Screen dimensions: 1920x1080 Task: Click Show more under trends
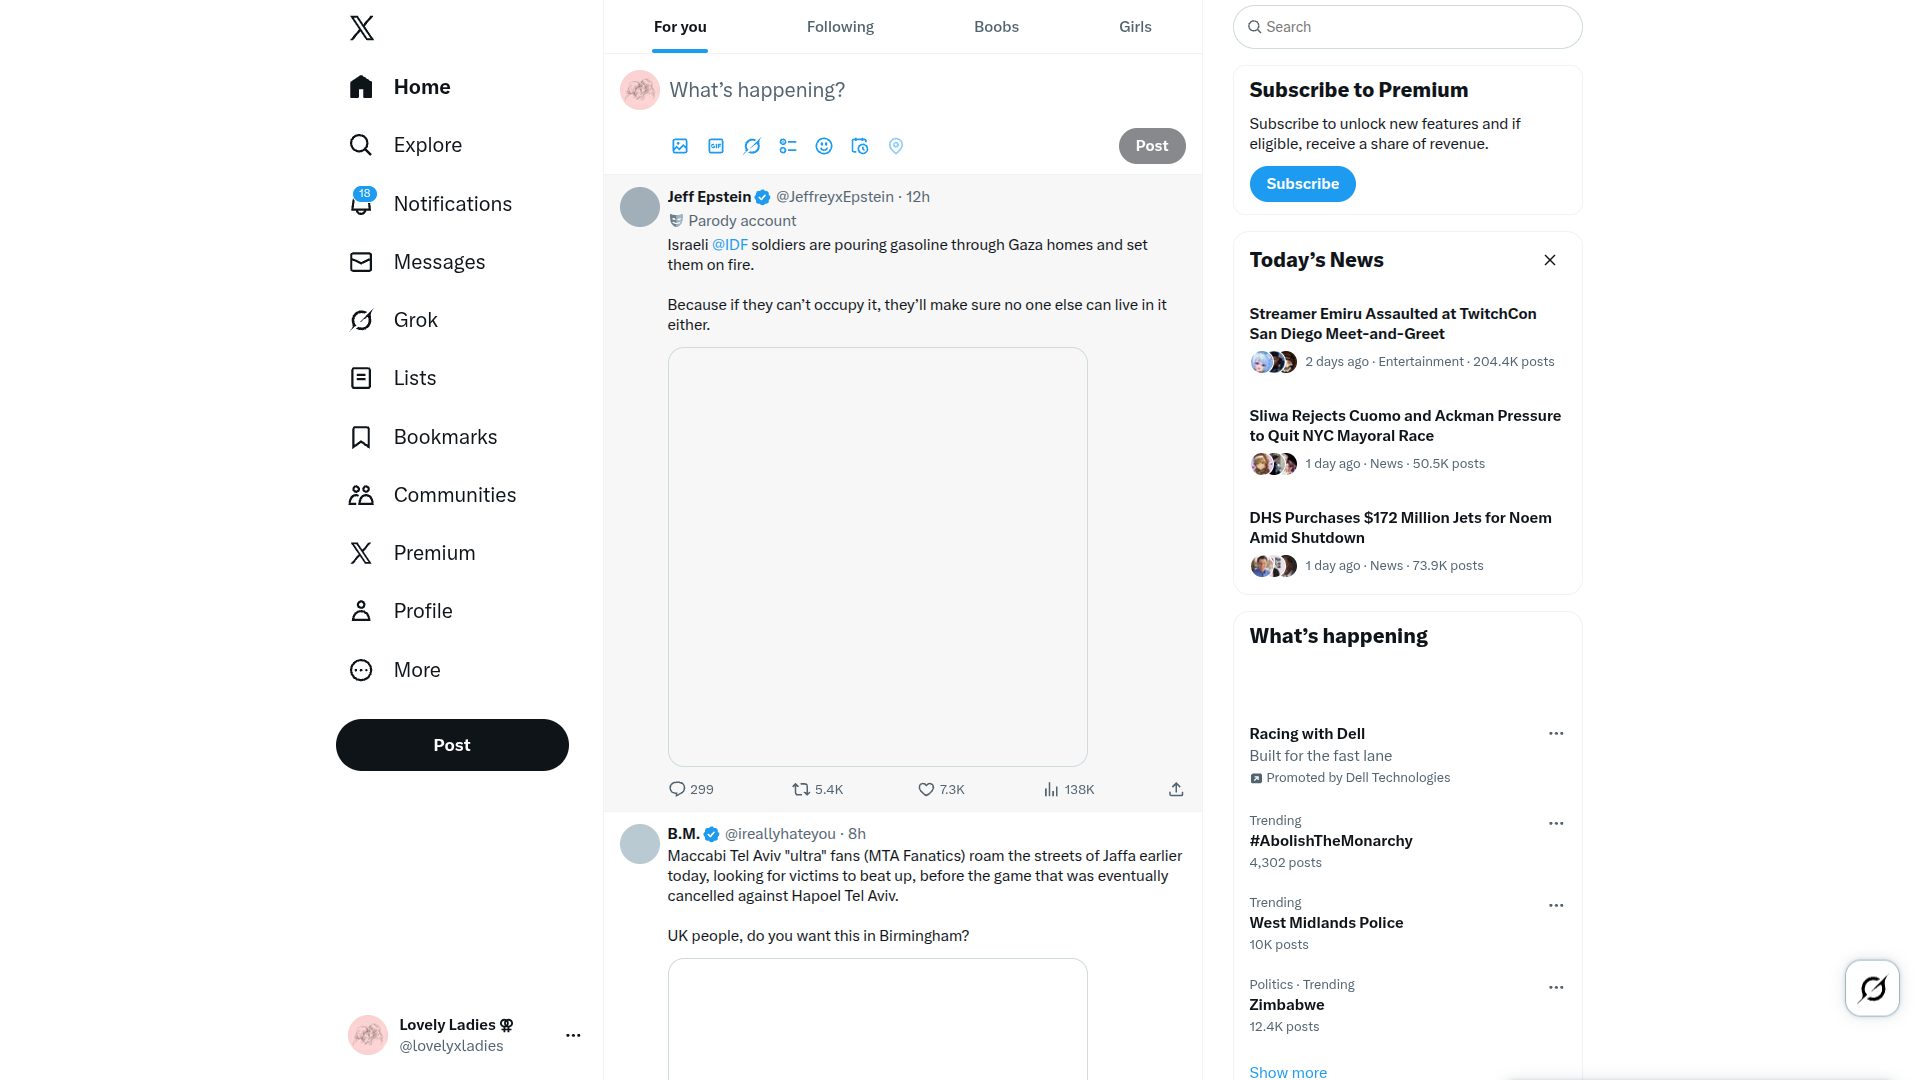pos(1288,1071)
